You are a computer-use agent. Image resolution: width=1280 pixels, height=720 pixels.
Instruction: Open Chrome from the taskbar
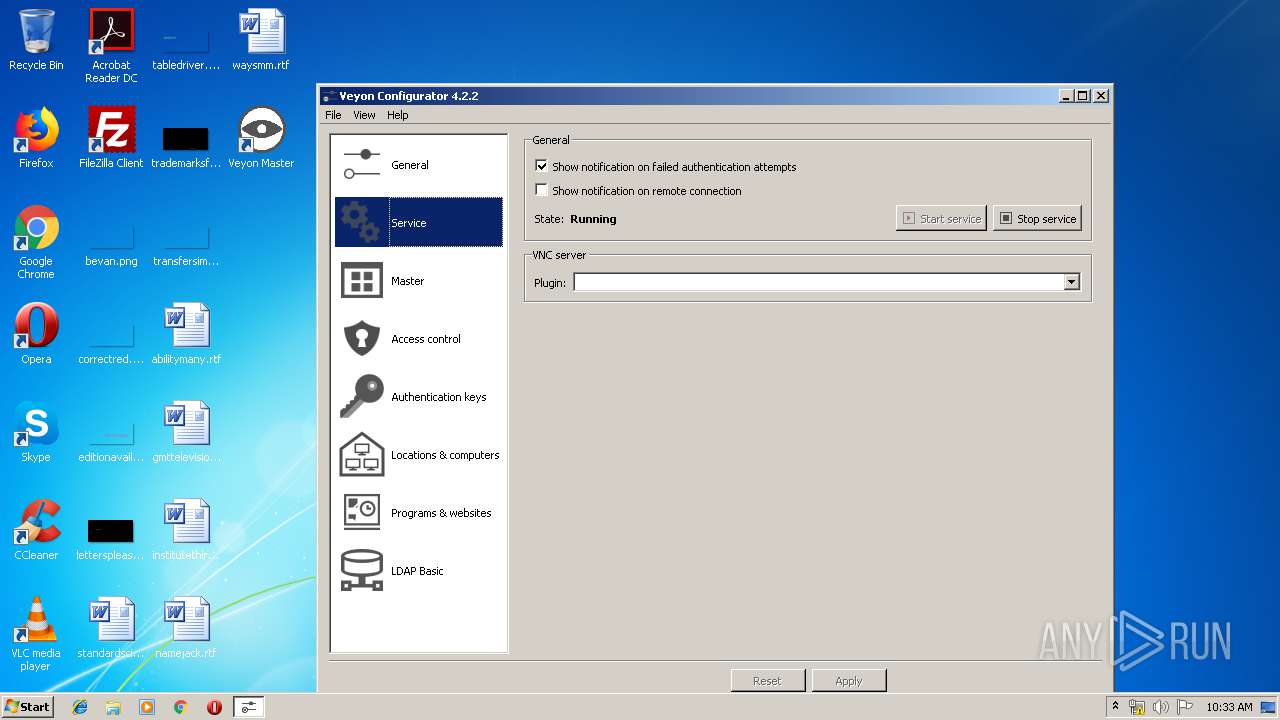coord(180,707)
